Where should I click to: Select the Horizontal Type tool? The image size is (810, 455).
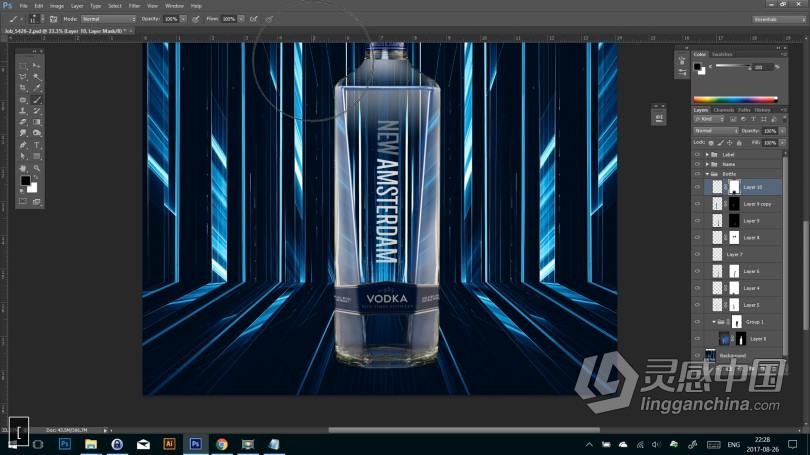36,145
